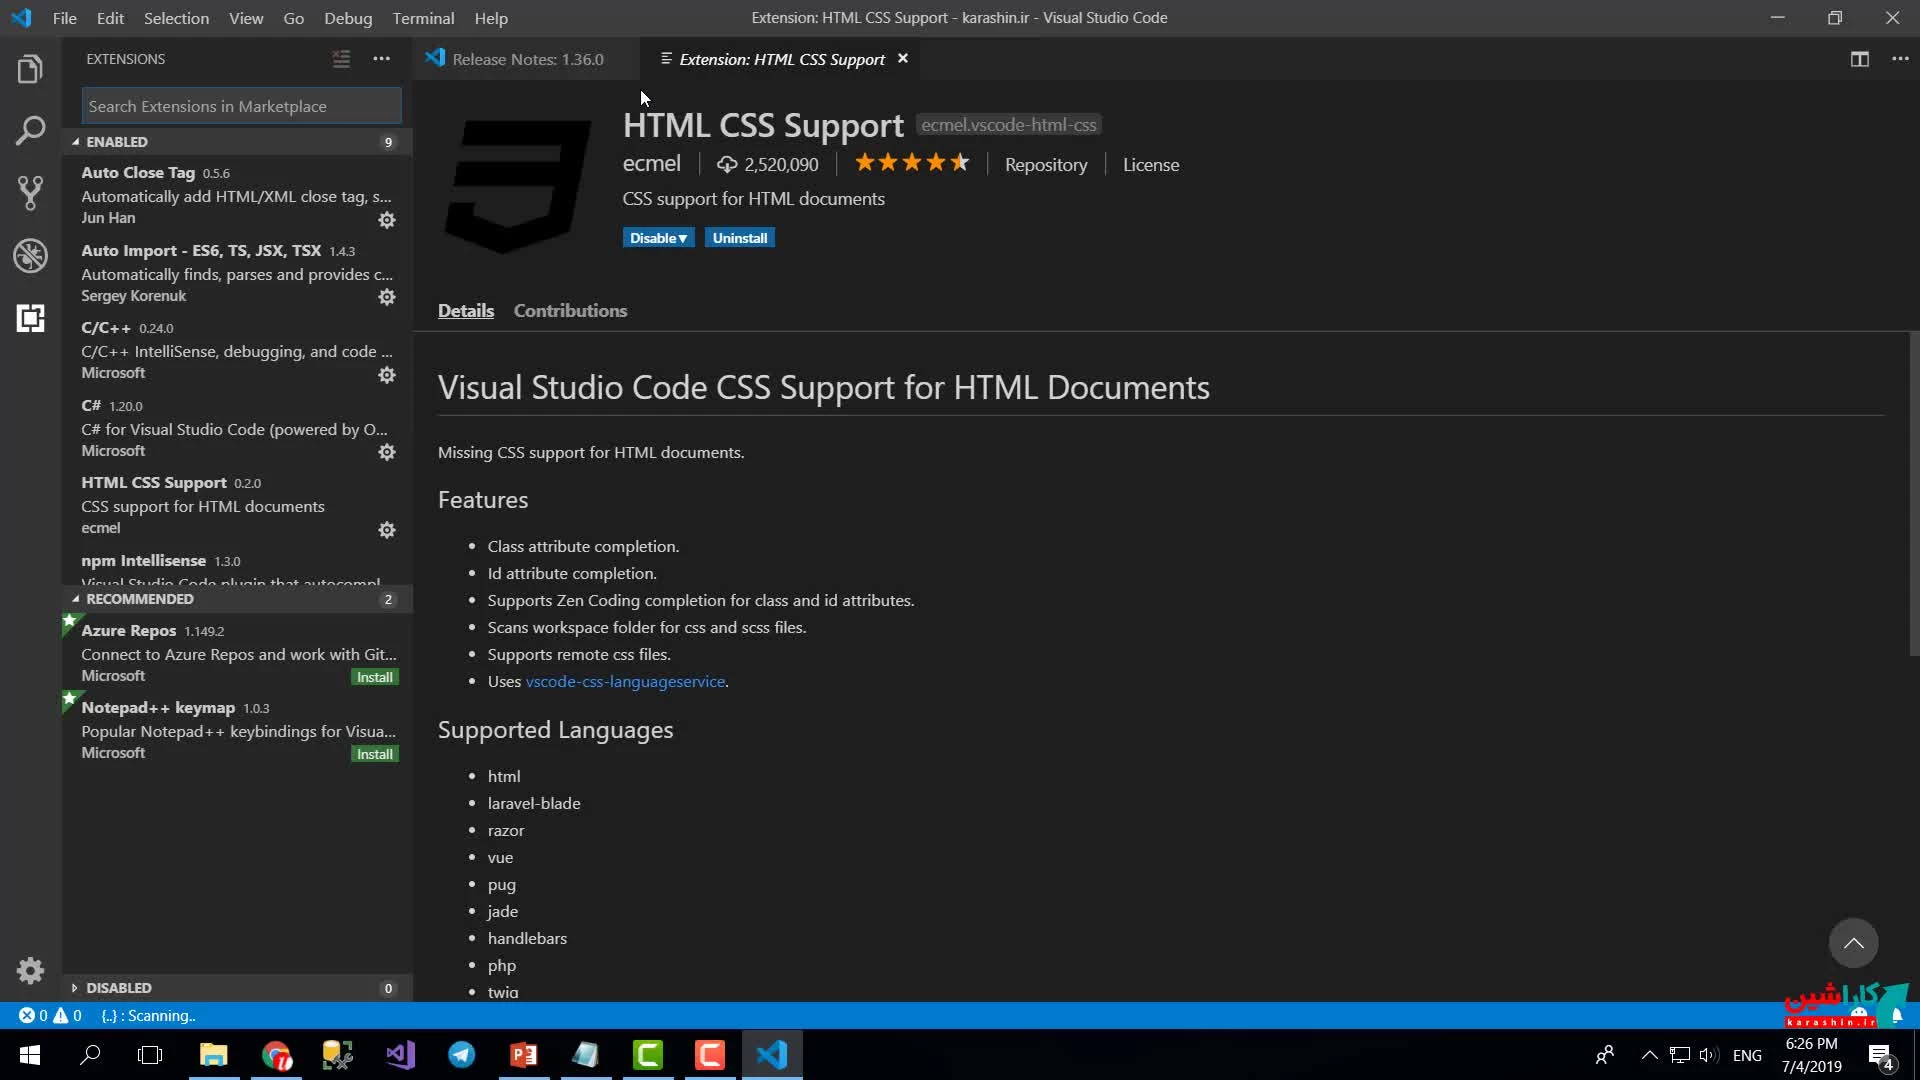Select the C# extension entry

coord(237,428)
